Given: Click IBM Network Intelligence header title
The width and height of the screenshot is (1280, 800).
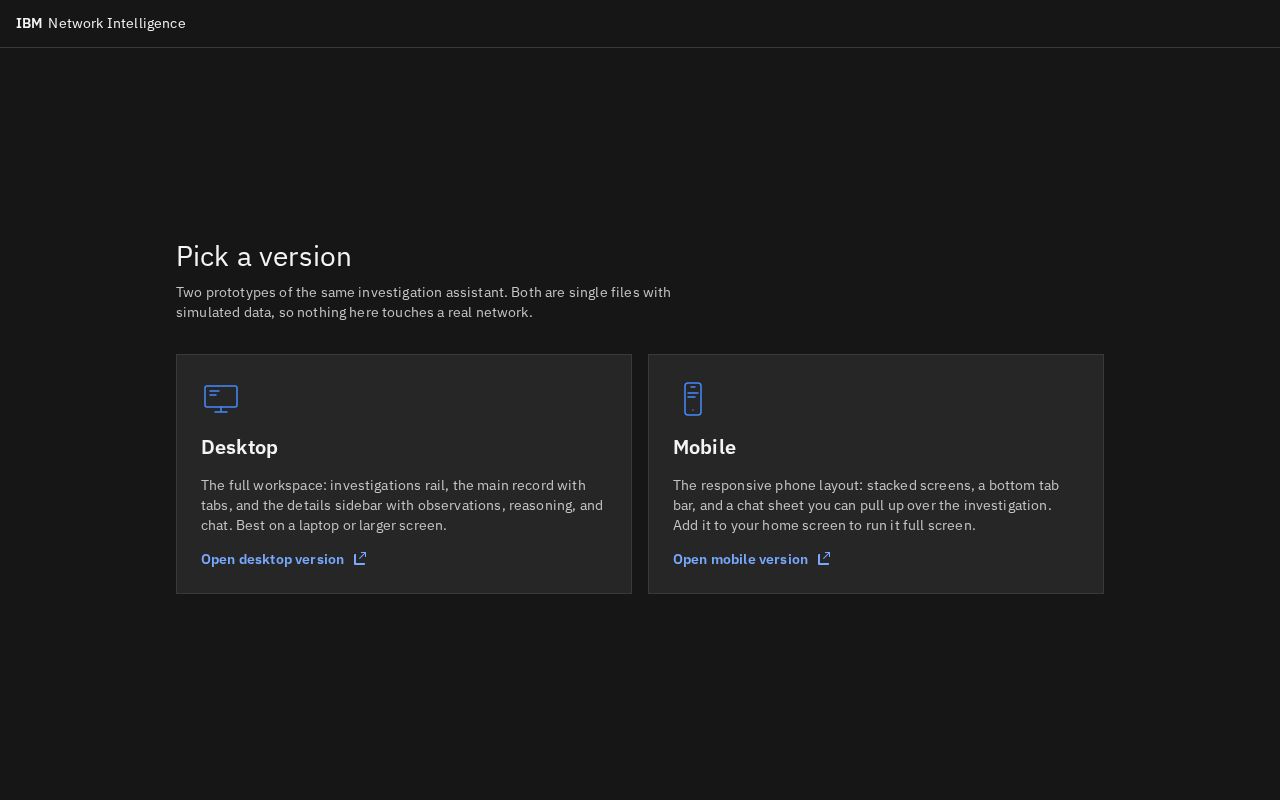Looking at the screenshot, I should click(x=101, y=23).
